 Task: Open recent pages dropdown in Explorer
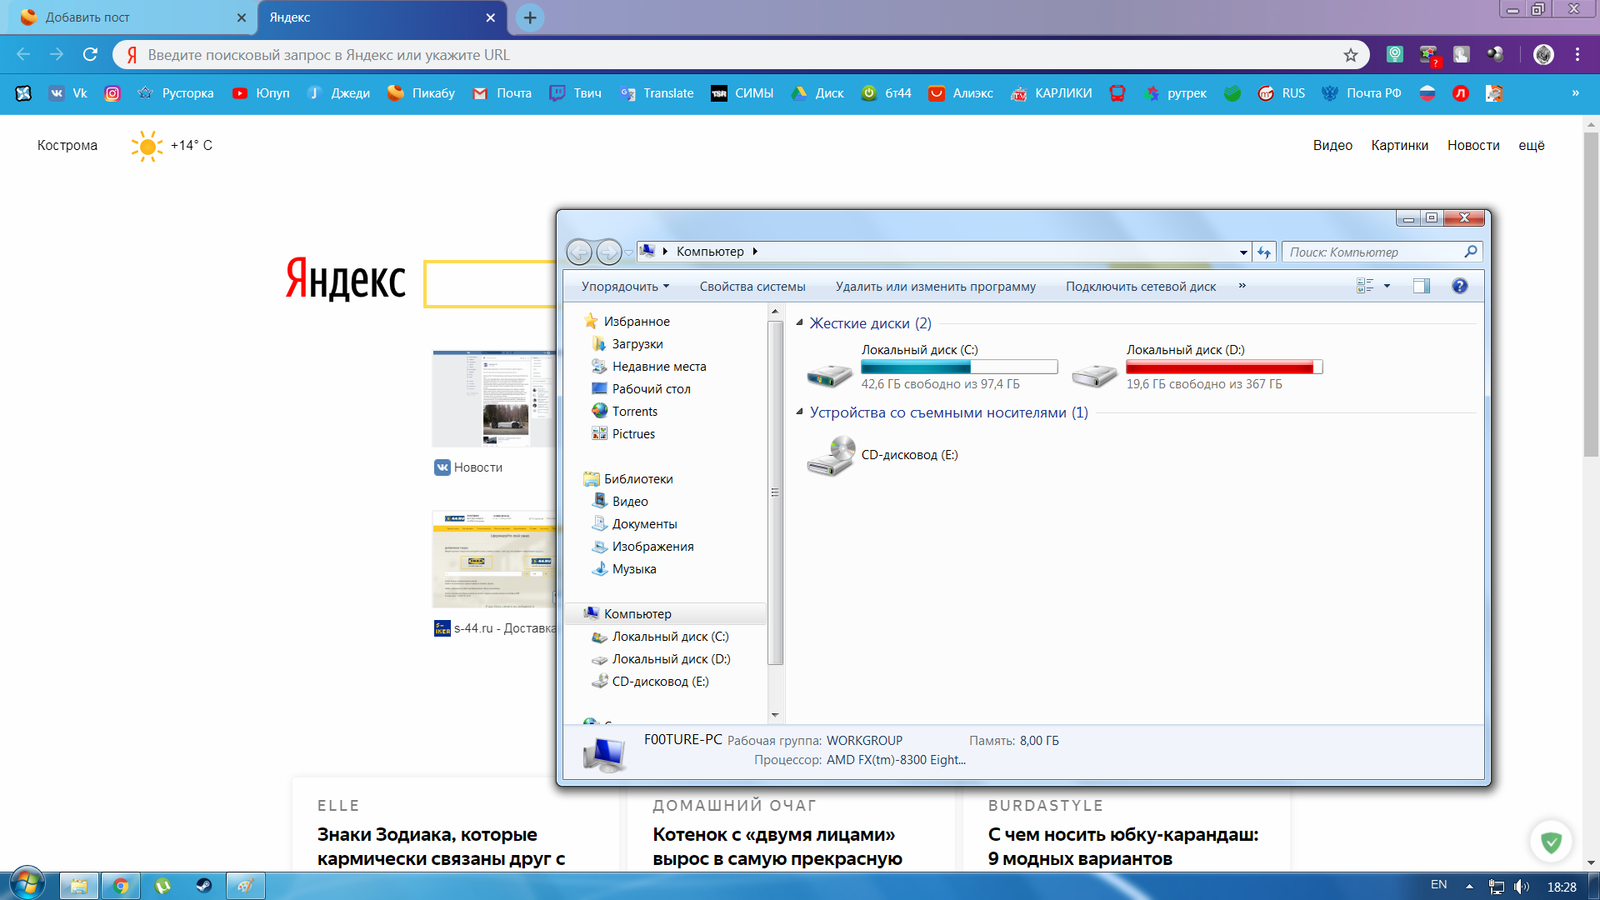tap(628, 253)
